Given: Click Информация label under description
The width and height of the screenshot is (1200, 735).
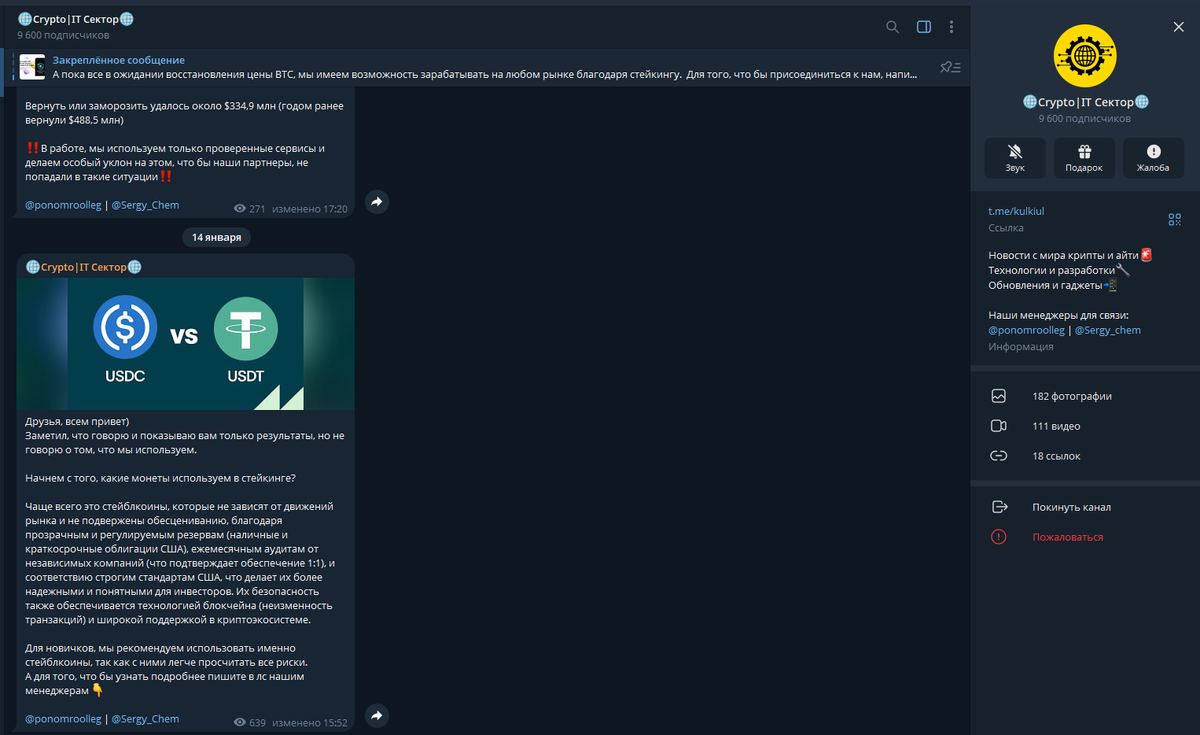Looking at the screenshot, I should click(x=1021, y=346).
